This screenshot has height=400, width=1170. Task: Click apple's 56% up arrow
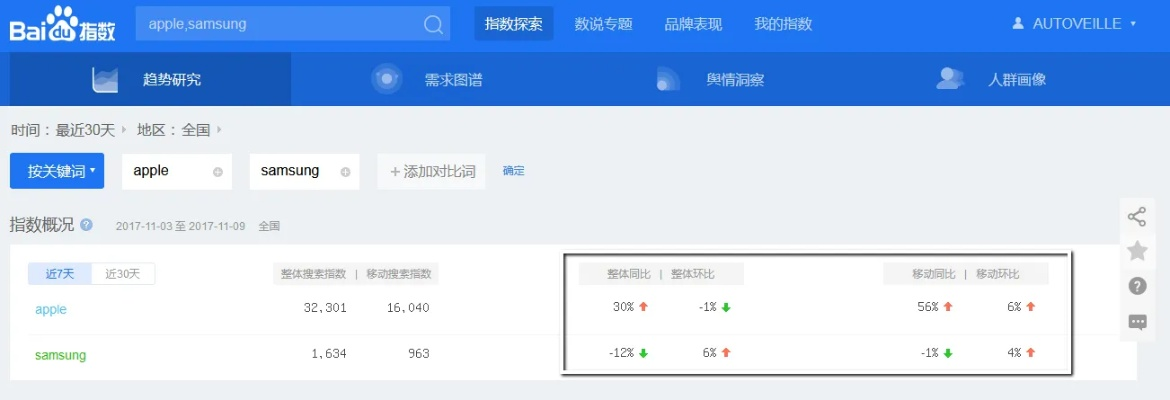[948, 307]
